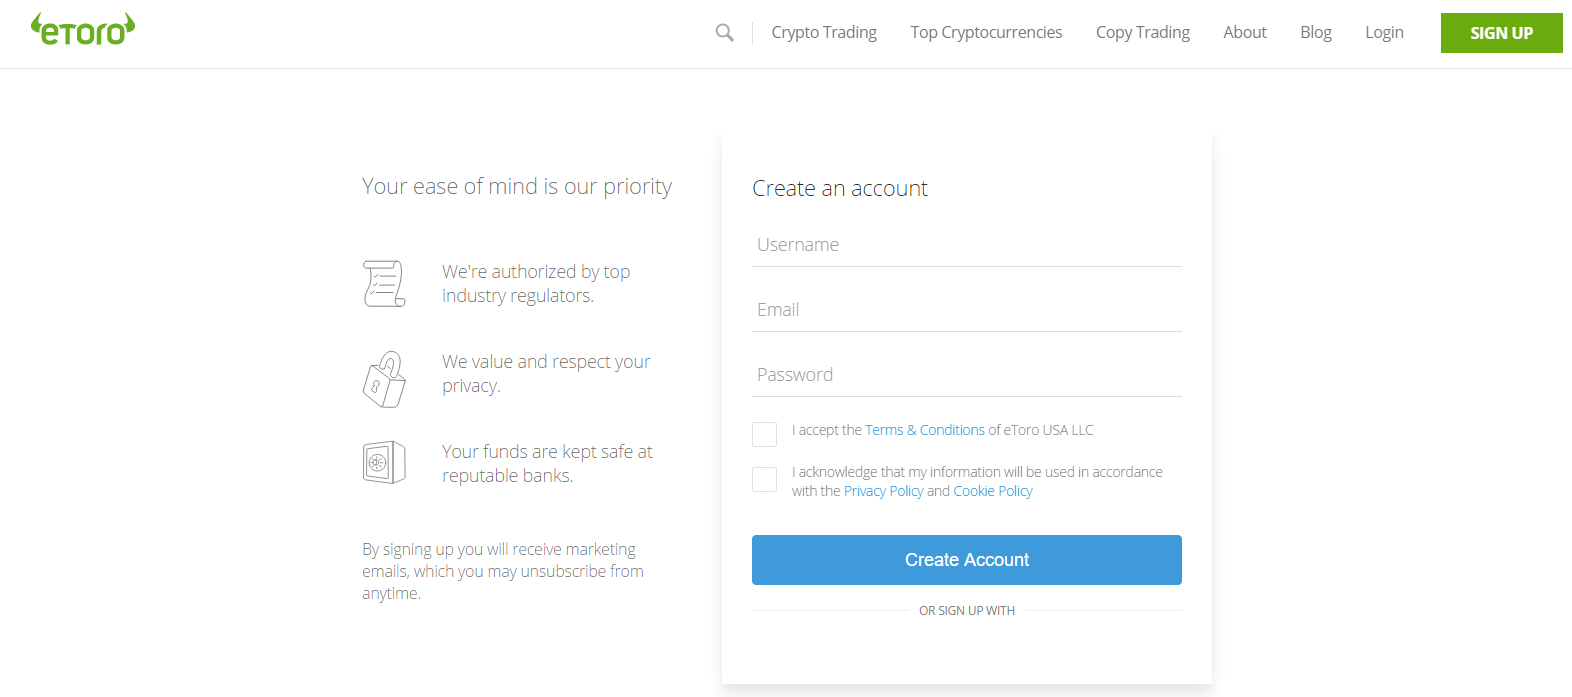The image size is (1572, 697).
Task: Click the bank safe vault icon
Action: (384, 461)
